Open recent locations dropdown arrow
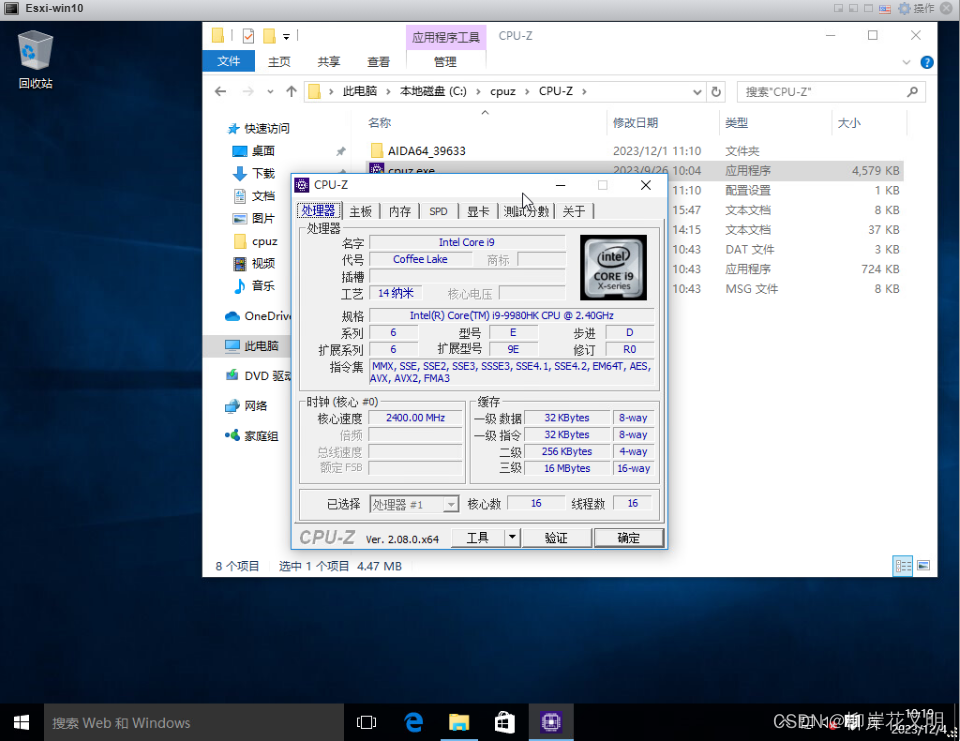 (x=270, y=92)
